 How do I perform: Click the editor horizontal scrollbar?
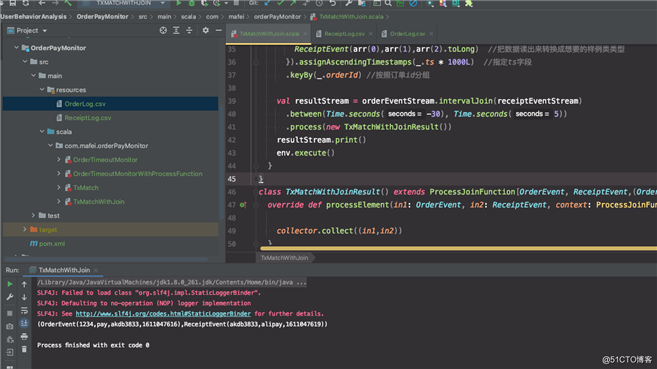[x=458, y=248]
